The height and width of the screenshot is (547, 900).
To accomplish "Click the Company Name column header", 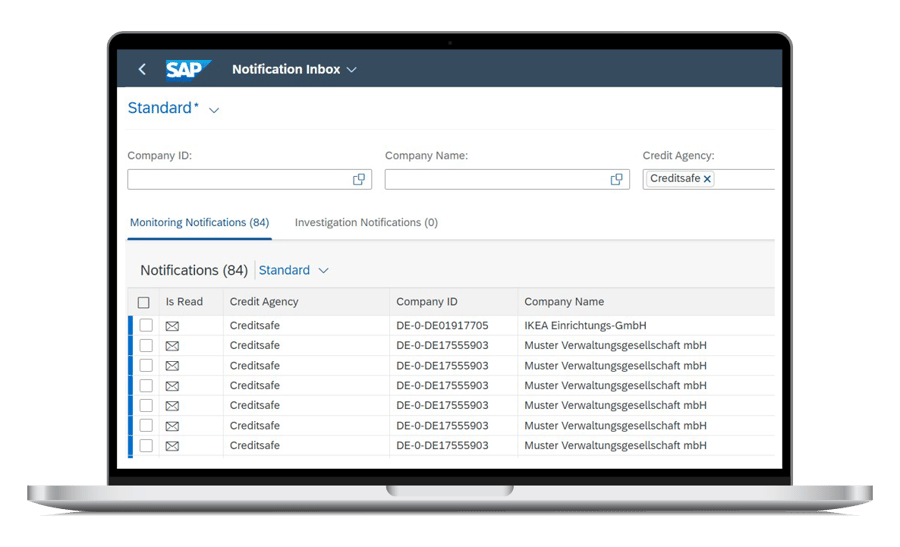I will 564,302.
